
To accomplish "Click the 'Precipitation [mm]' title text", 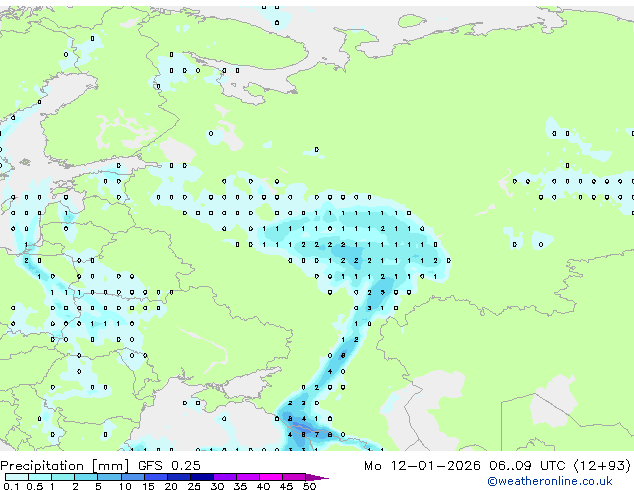I will coord(65,466).
